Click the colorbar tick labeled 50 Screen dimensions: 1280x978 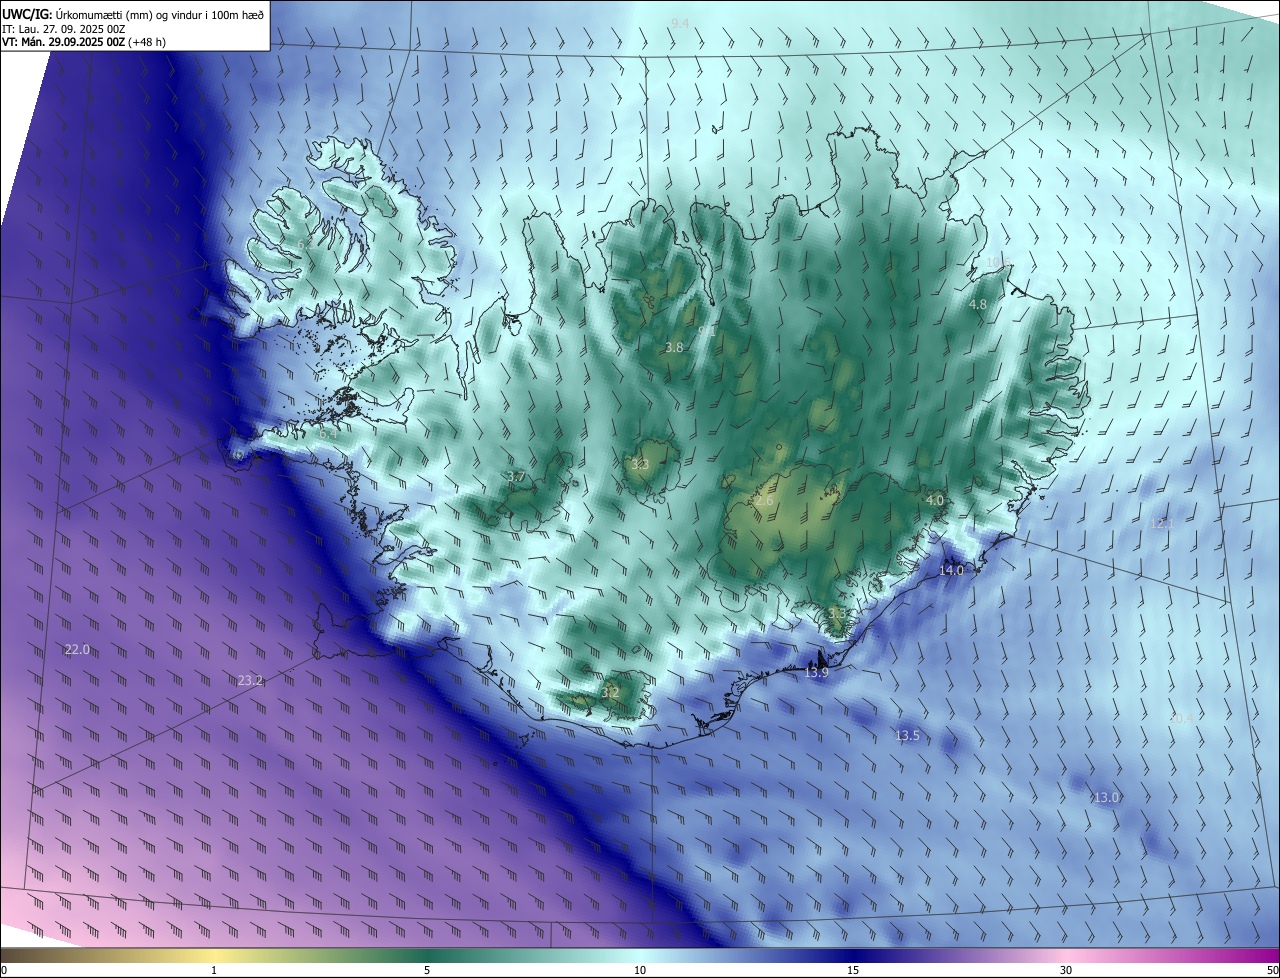(x=1272, y=970)
